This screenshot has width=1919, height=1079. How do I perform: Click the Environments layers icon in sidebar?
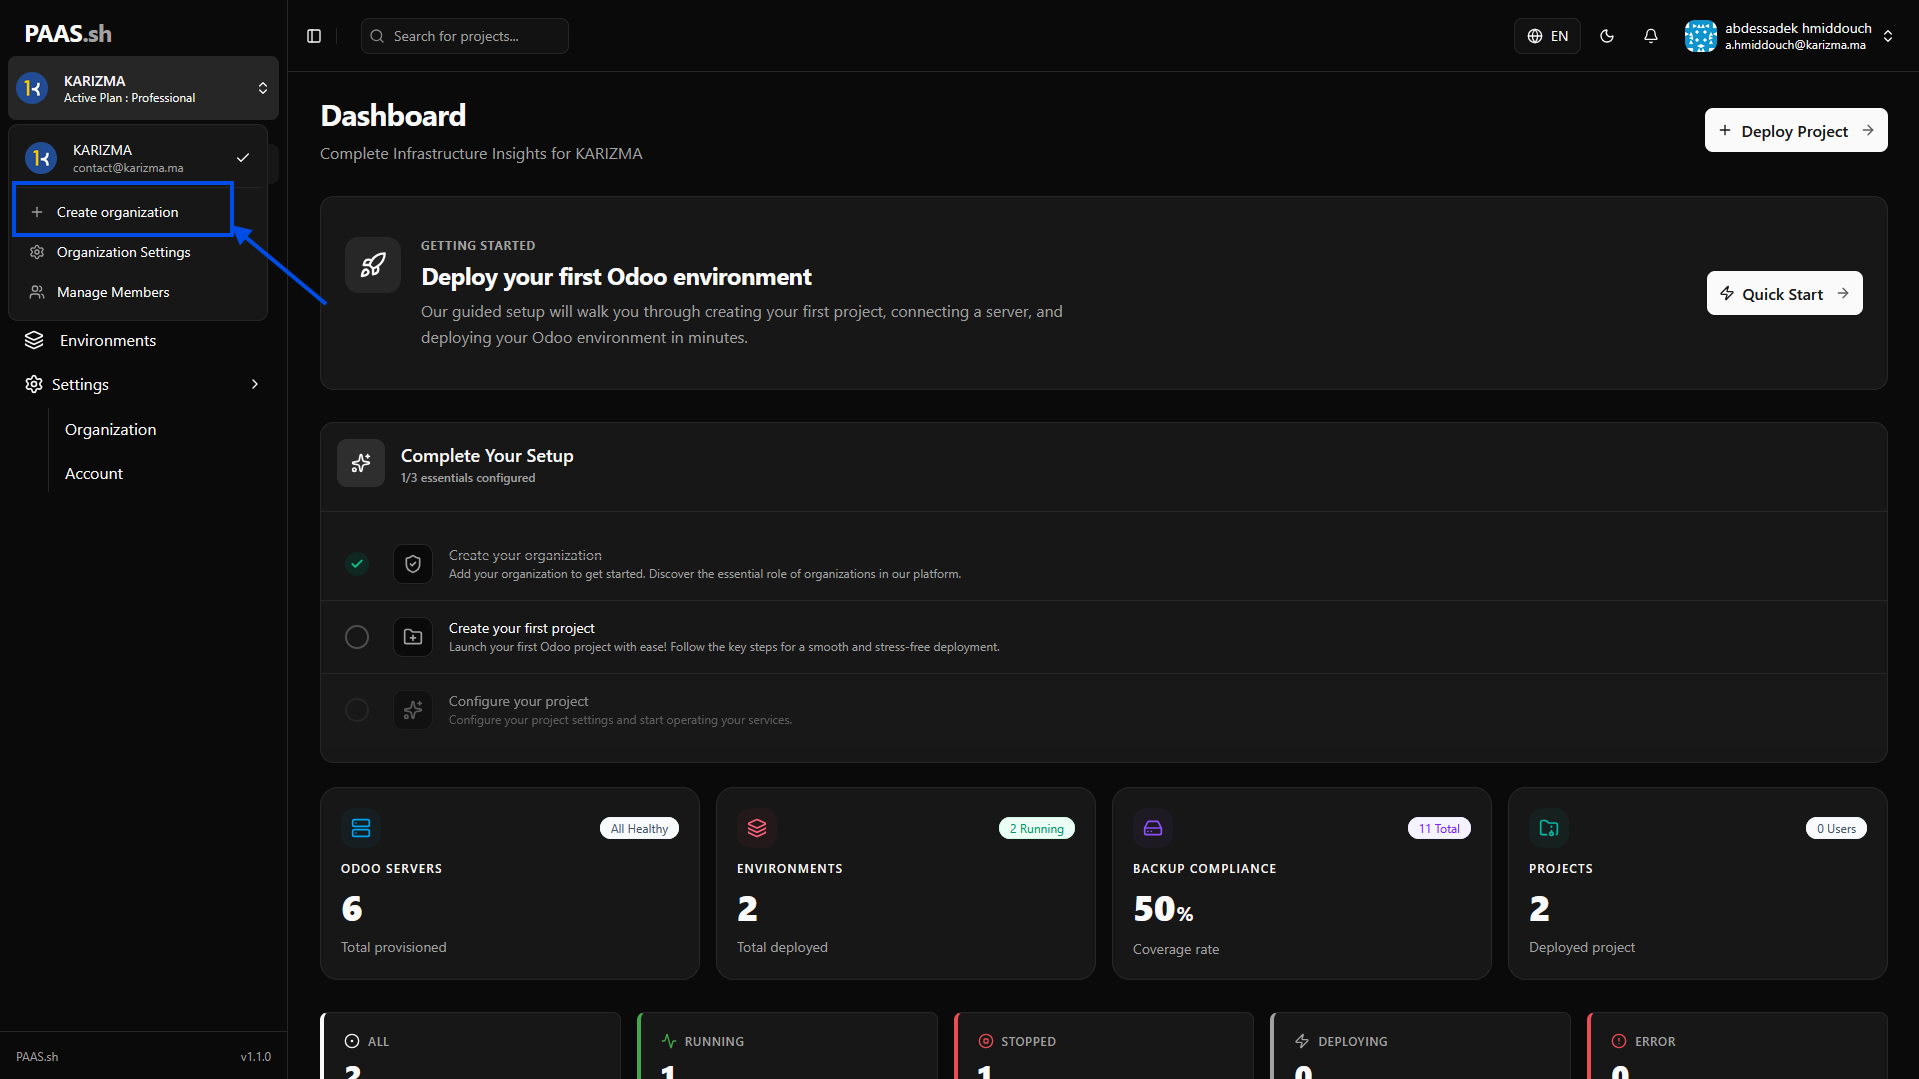(34, 340)
